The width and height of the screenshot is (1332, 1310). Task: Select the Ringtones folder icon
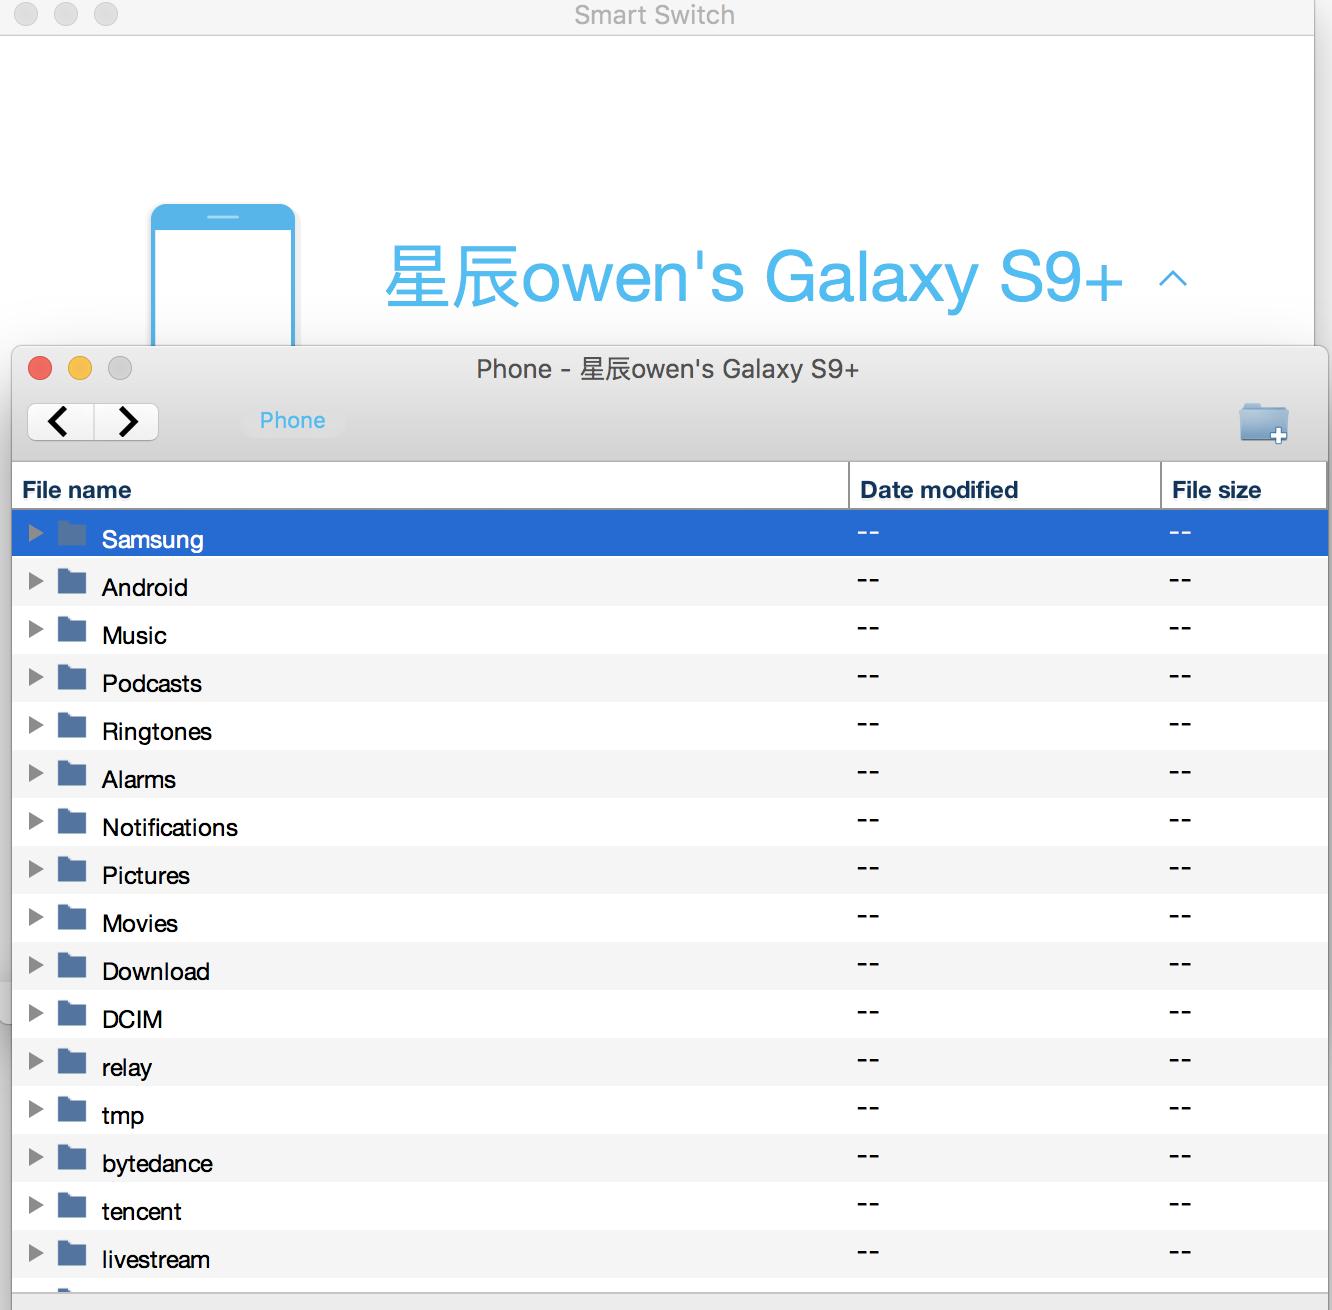point(72,725)
